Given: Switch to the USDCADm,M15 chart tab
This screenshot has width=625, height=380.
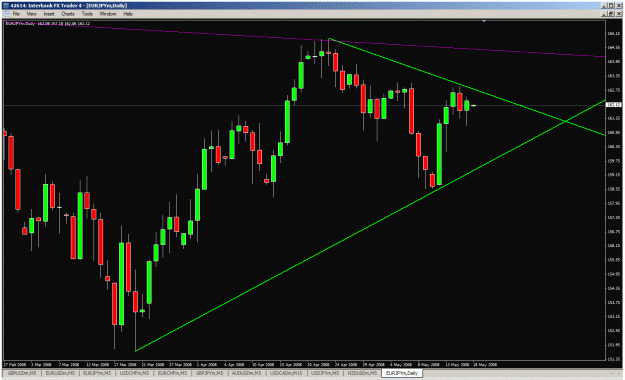Looking at the screenshot, I should tap(286, 373).
